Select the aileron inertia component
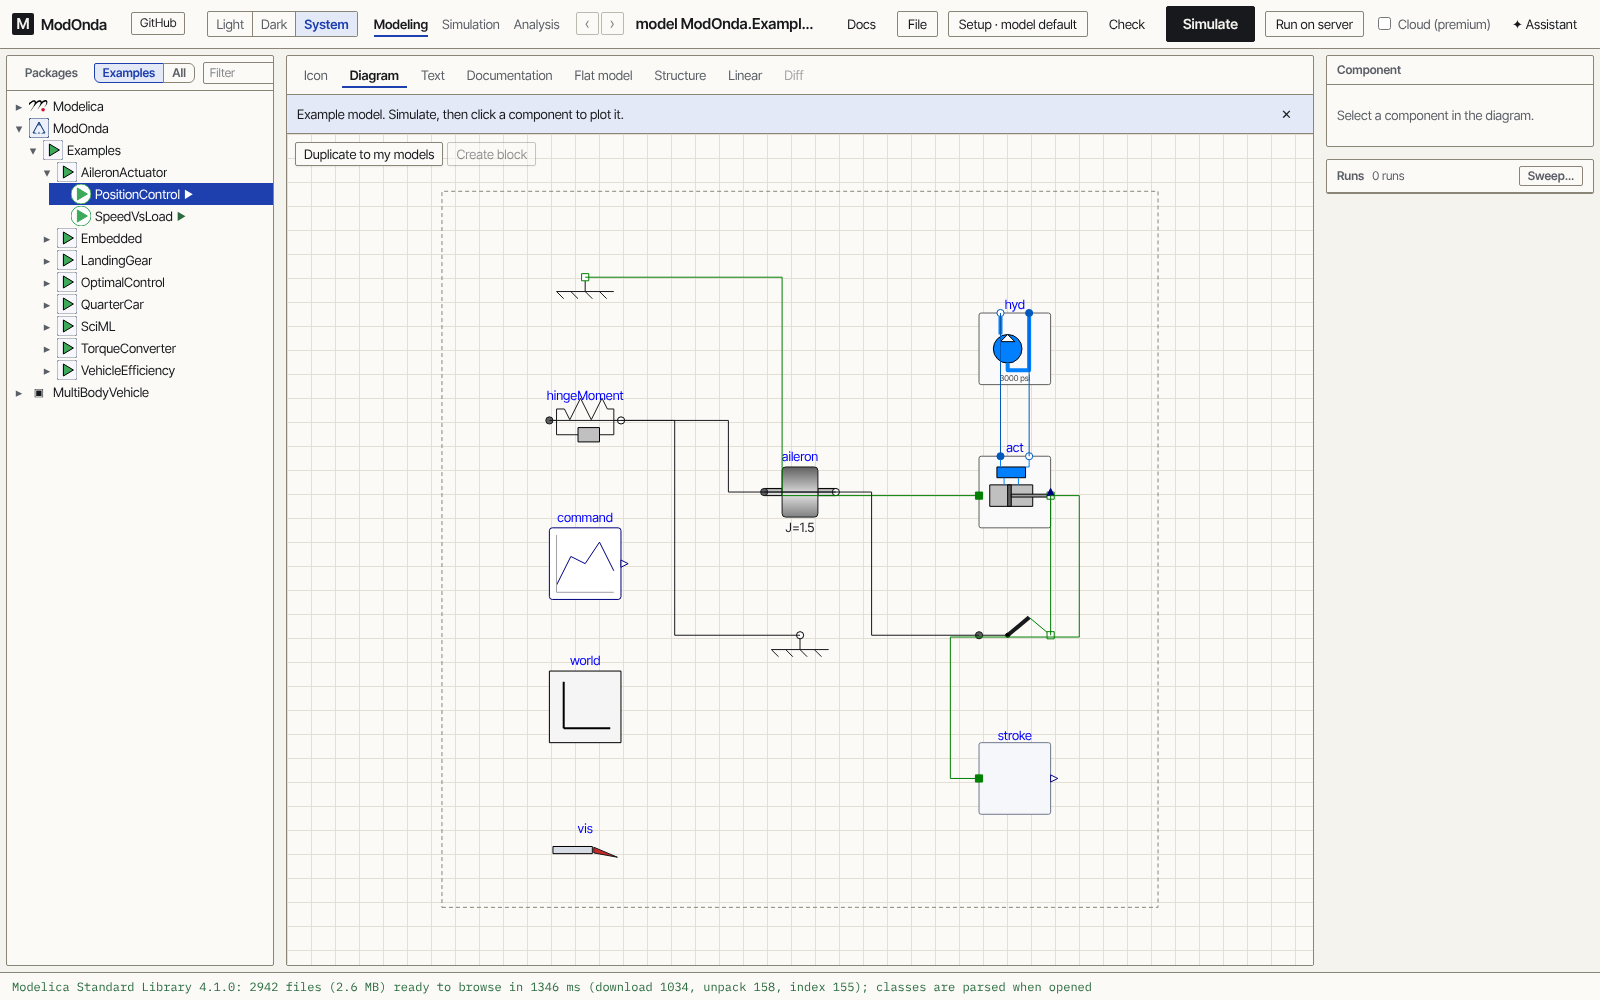The height and width of the screenshot is (1000, 1600). click(800, 492)
